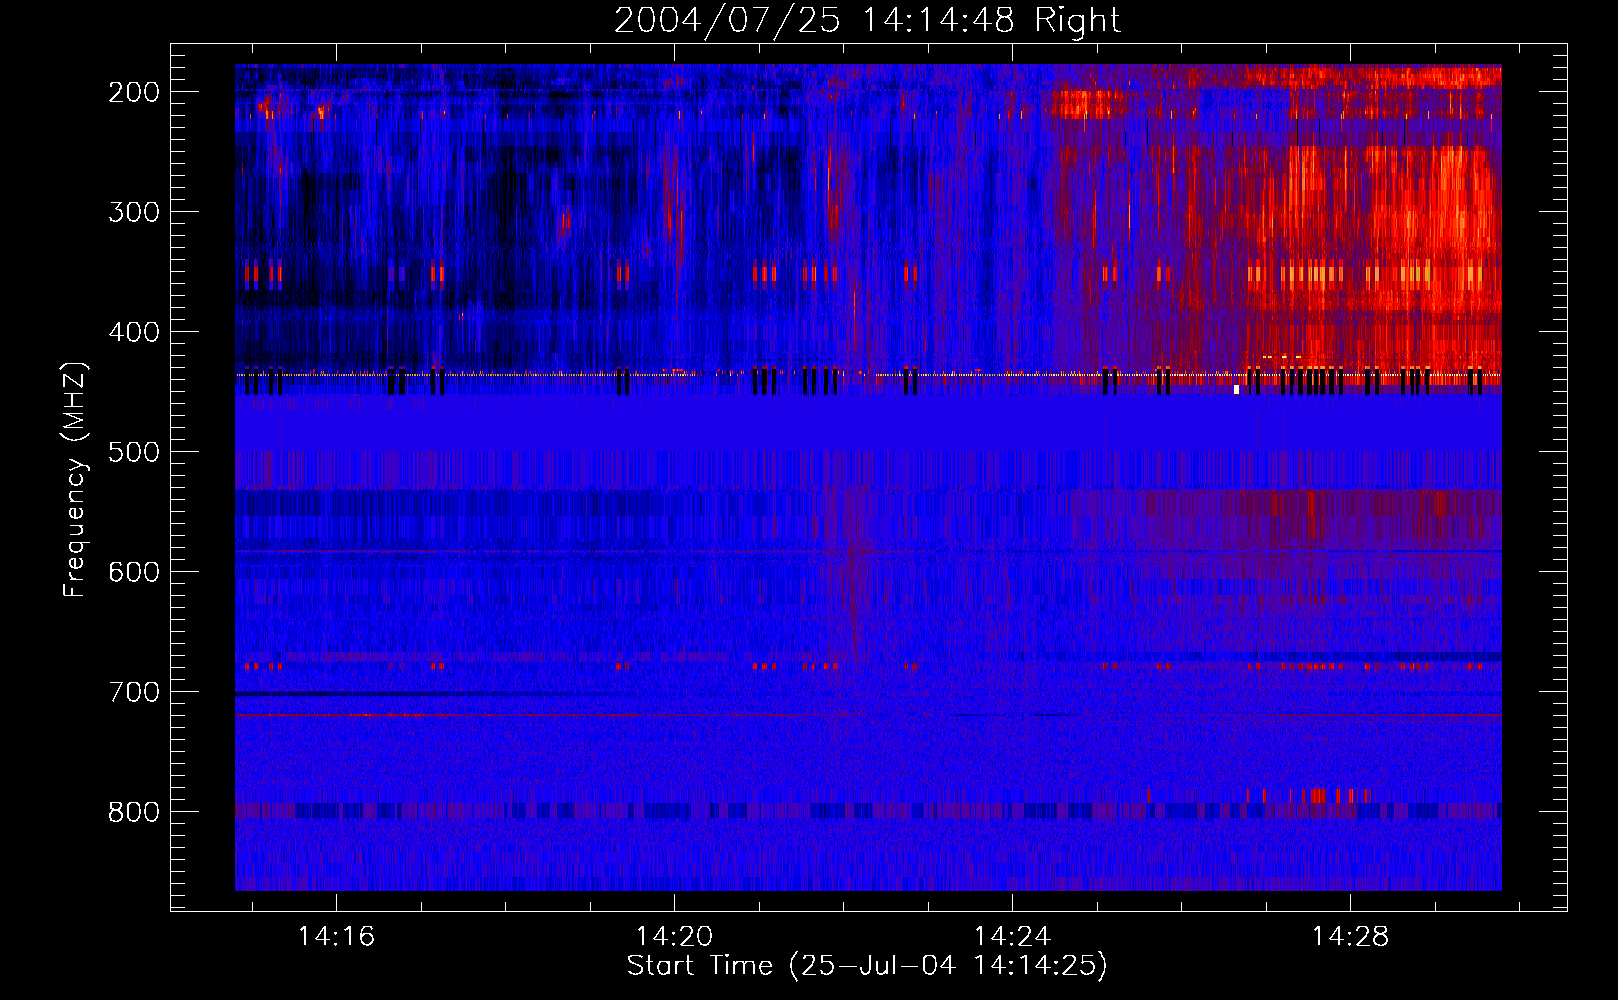
Task: Select the 300 frequency tick label
Action: click(x=134, y=212)
